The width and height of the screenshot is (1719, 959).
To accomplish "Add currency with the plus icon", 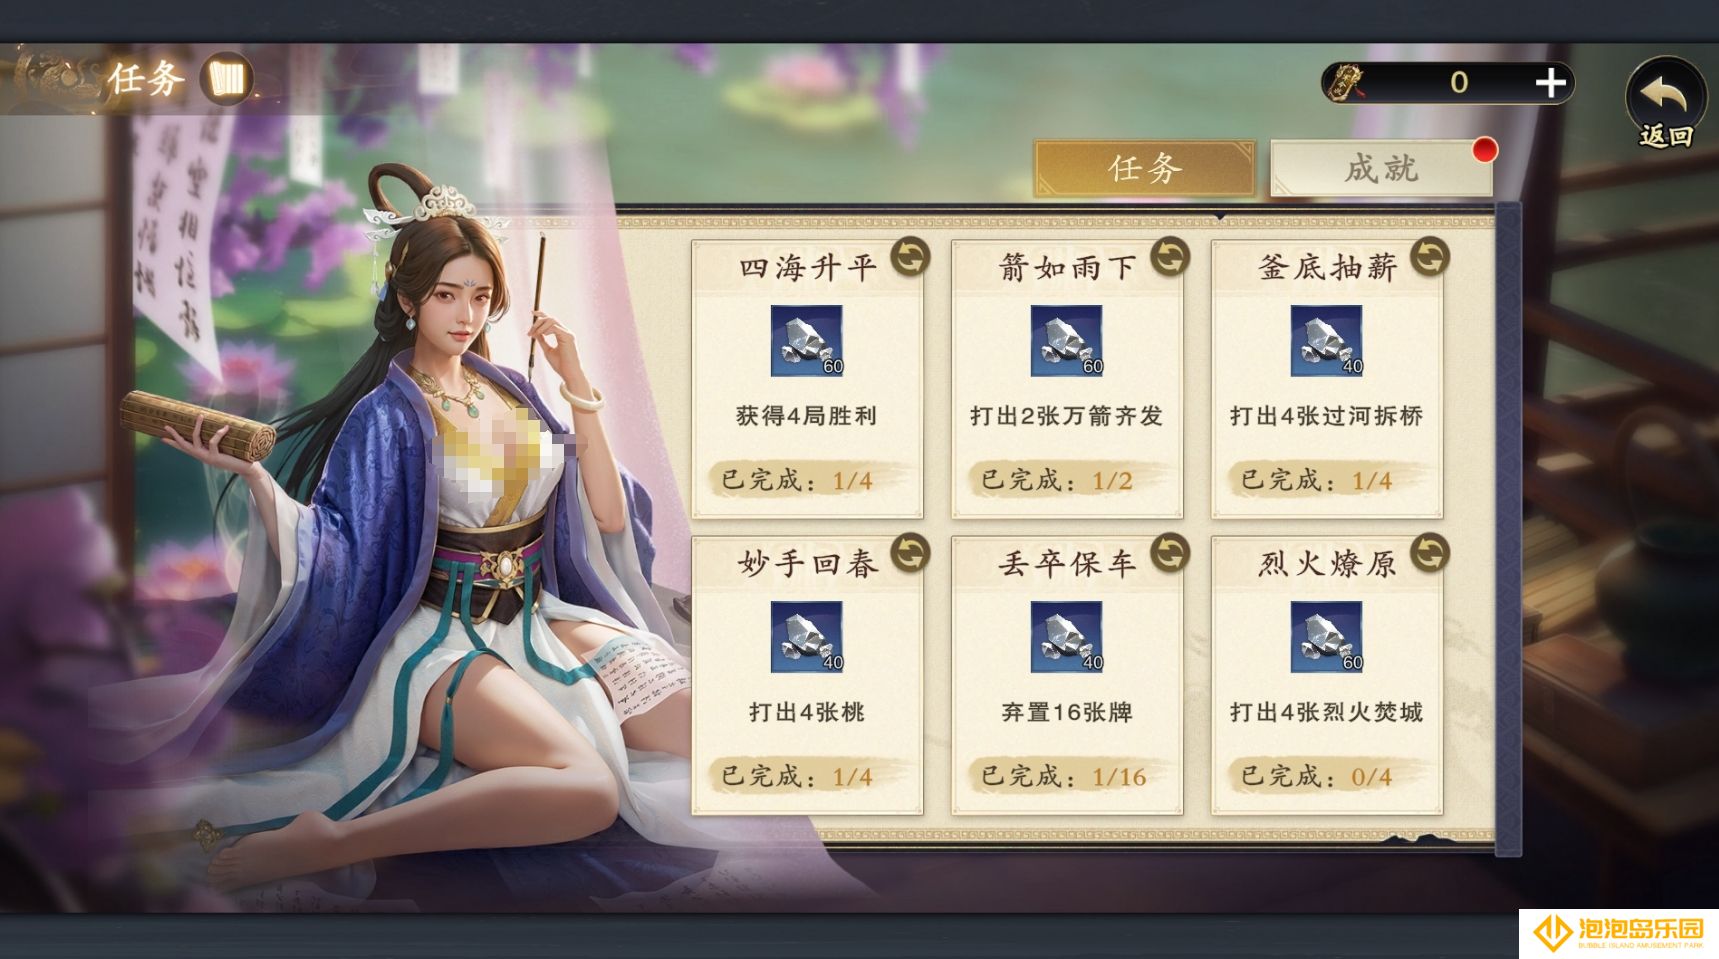I will [x=1550, y=82].
